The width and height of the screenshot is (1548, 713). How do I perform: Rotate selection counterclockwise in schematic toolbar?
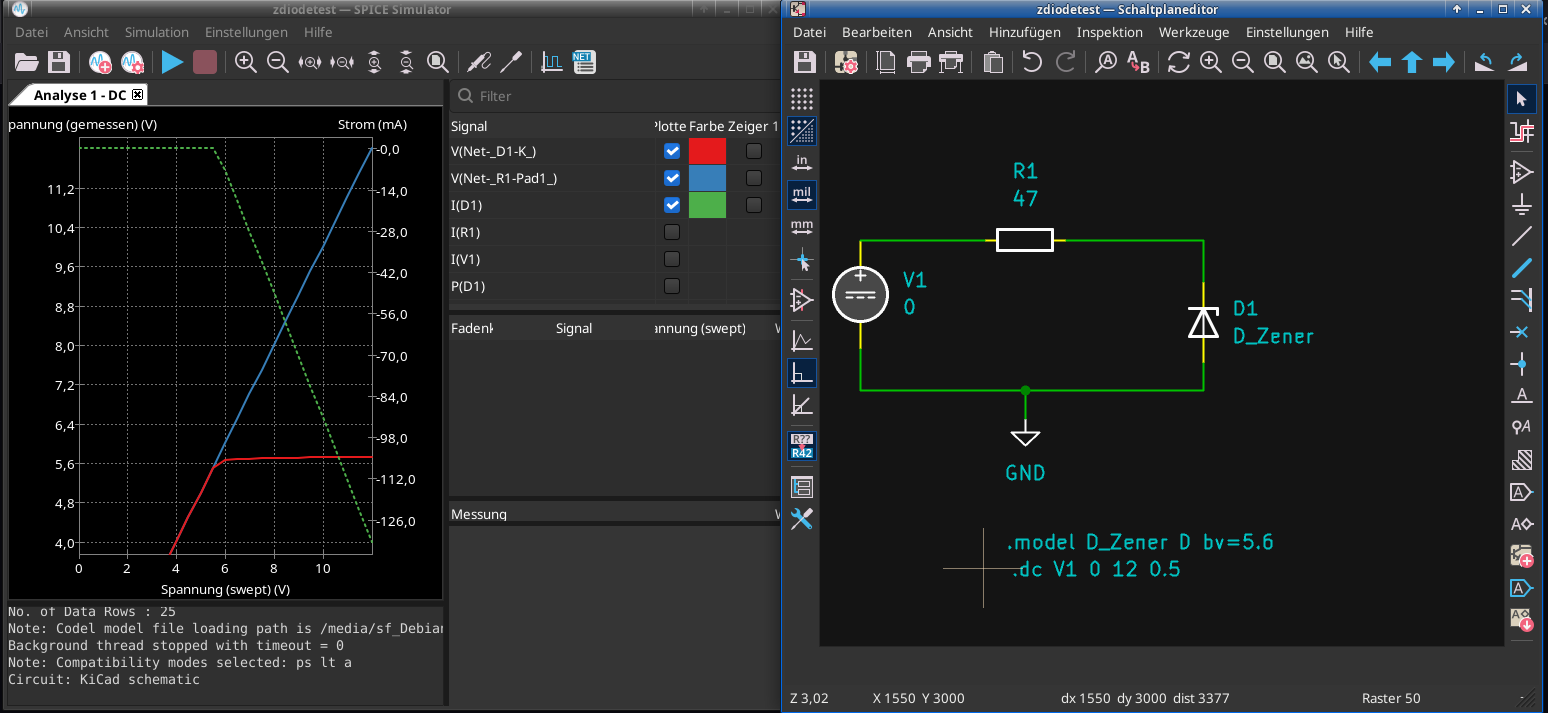[1485, 62]
